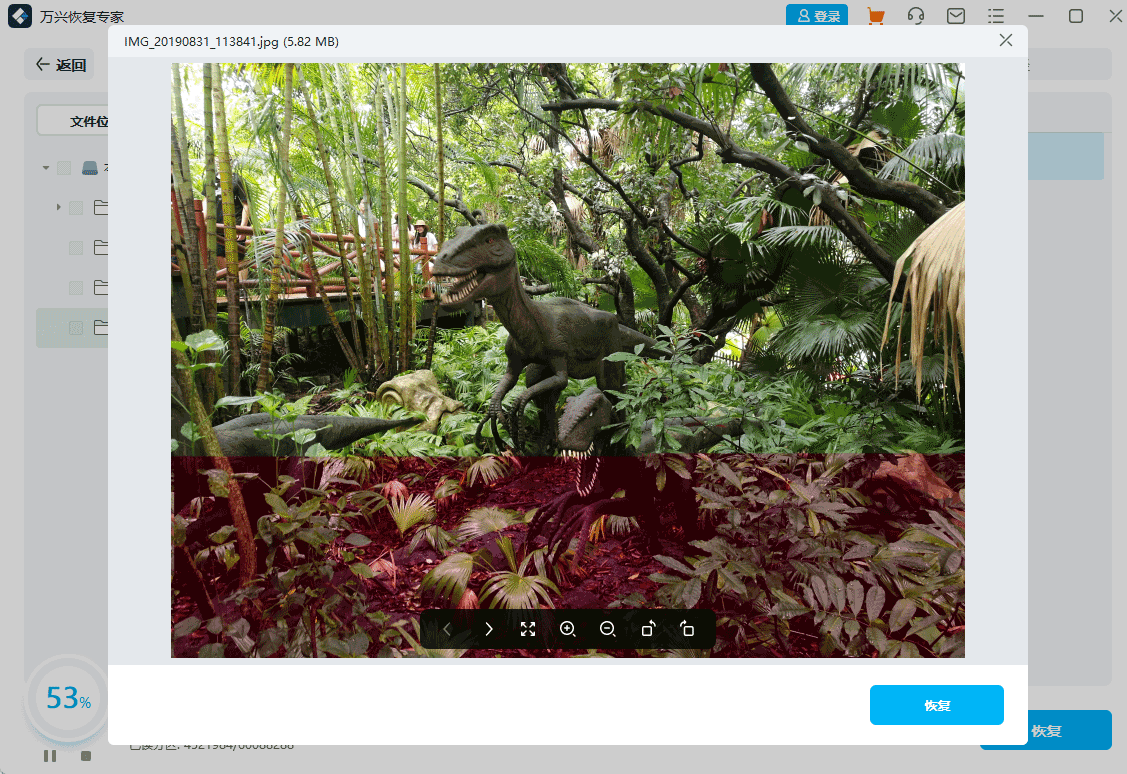Contact support via the headset icon
The width and height of the screenshot is (1127, 774).
coord(916,16)
